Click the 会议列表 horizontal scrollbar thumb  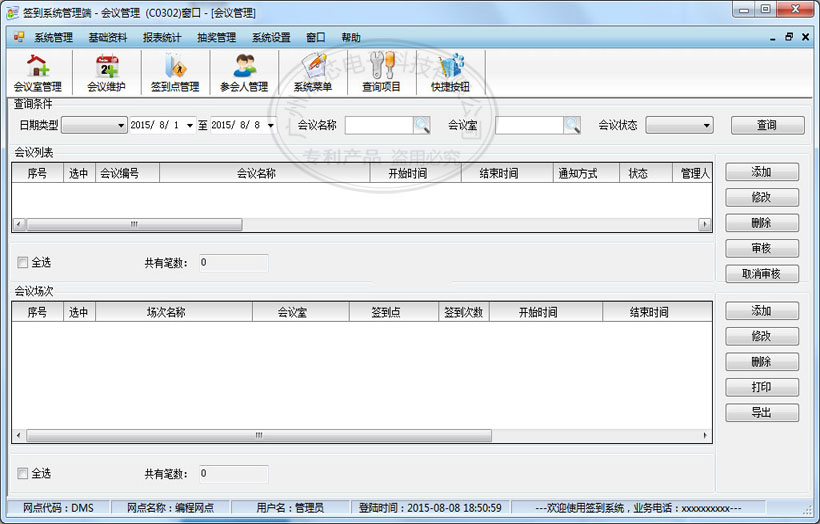click(133, 225)
